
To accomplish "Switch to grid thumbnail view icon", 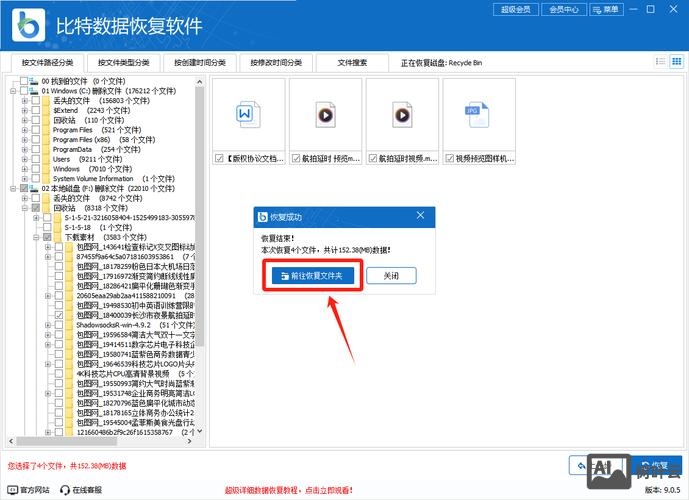I will coord(677,62).
